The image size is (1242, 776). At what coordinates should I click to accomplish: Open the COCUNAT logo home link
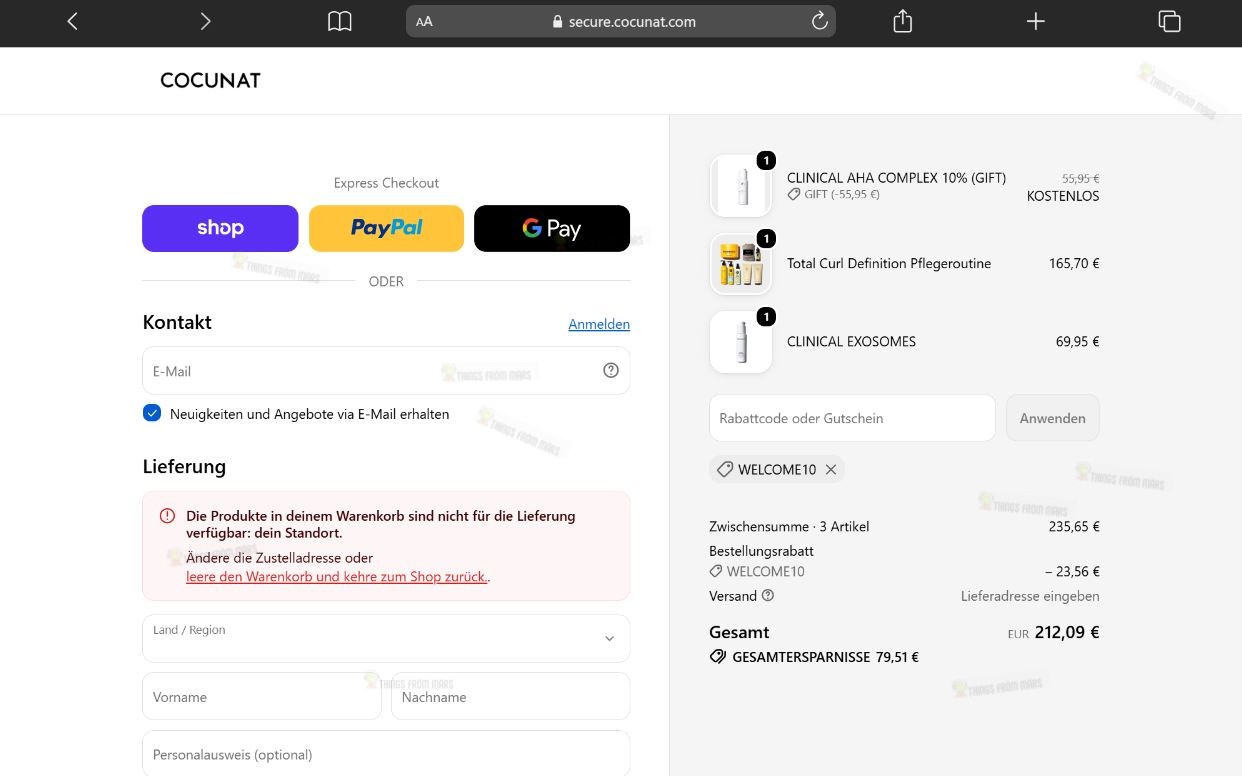210,80
